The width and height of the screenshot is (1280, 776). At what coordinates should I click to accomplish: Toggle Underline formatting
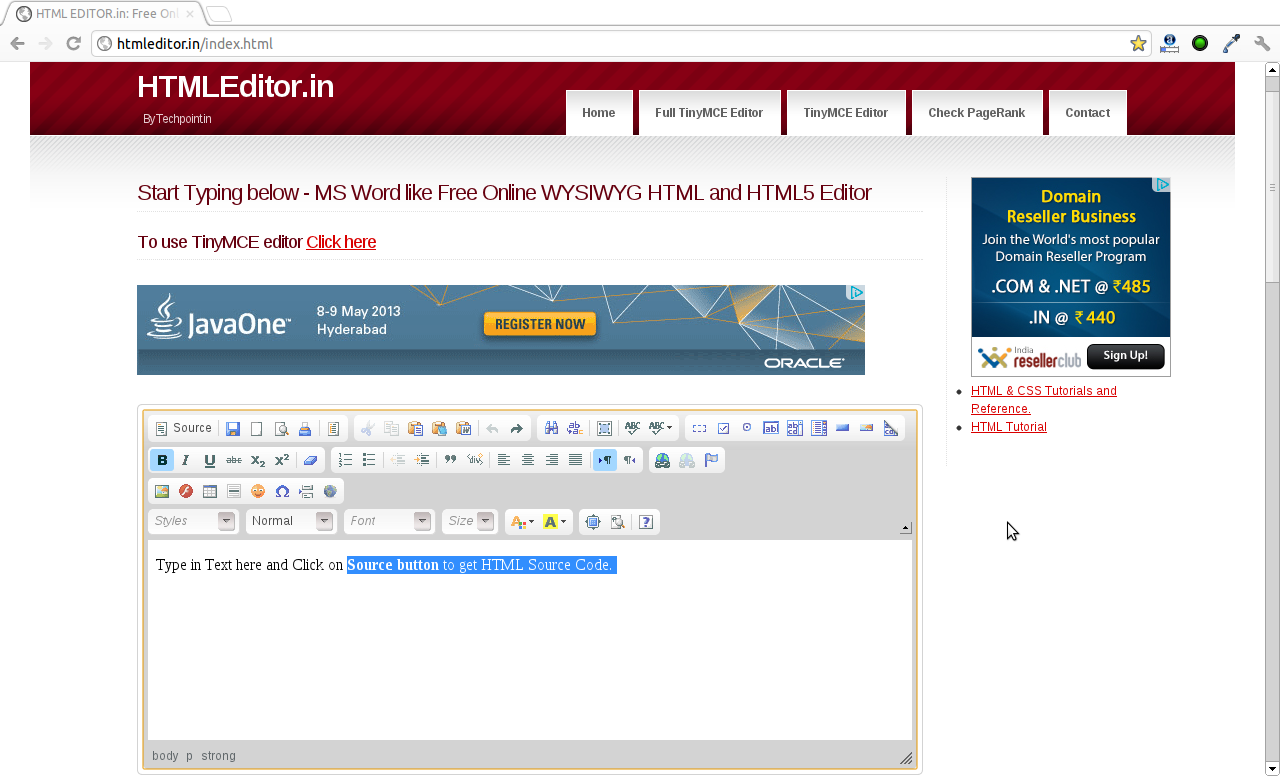(x=209, y=460)
